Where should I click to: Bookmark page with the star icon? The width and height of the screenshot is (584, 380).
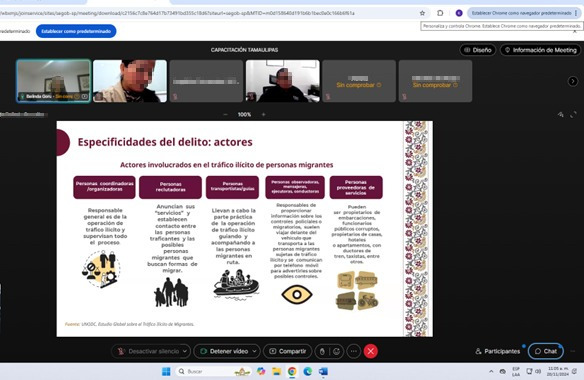[422, 13]
